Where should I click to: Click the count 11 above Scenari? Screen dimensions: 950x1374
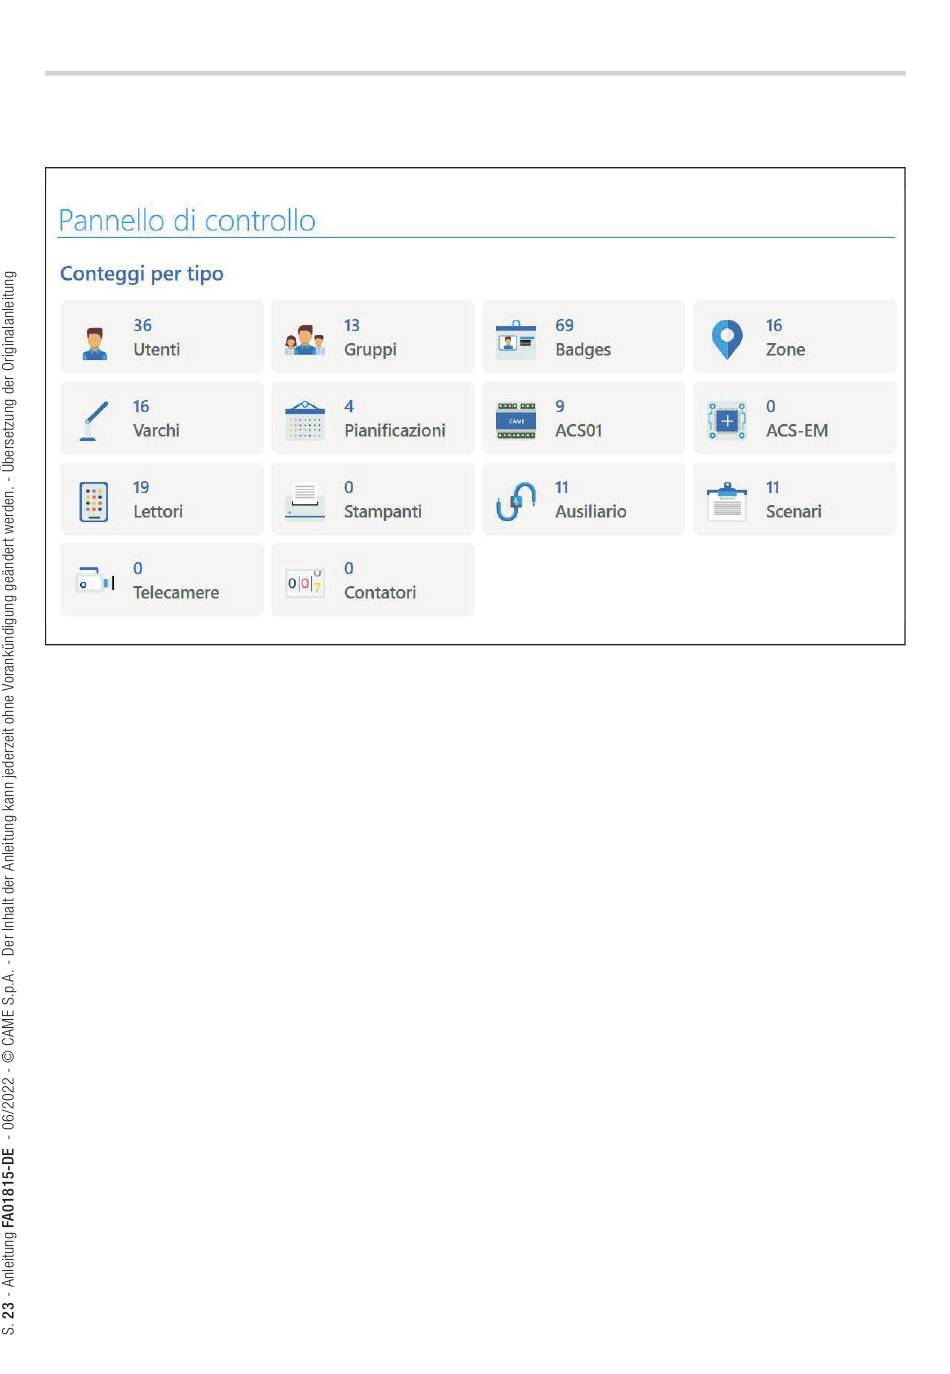point(773,488)
